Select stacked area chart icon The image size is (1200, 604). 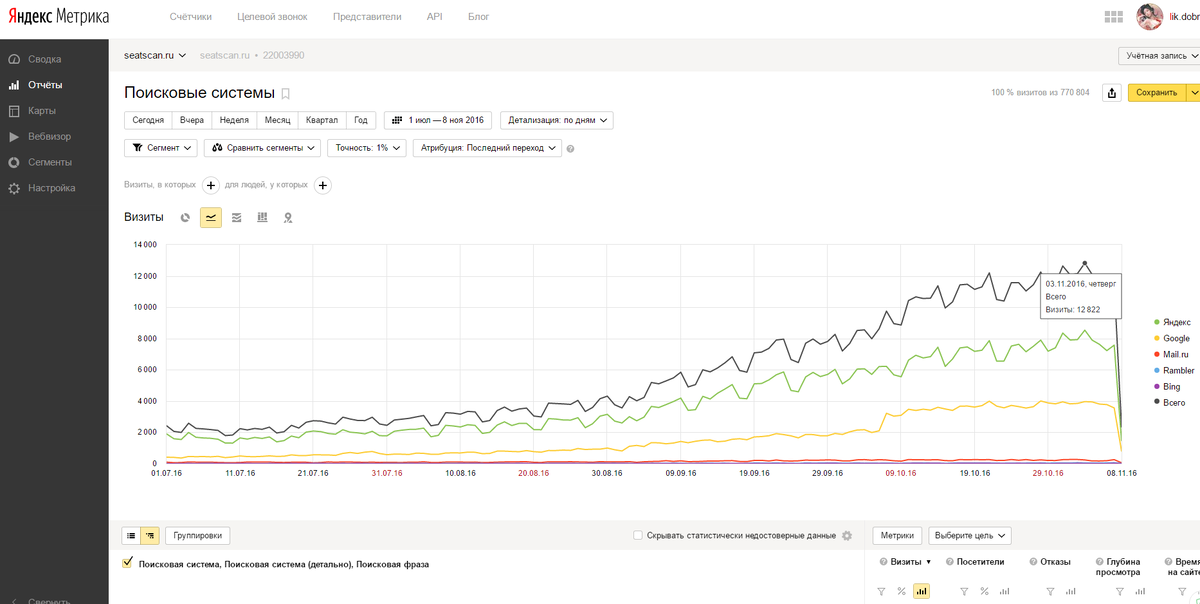[x=236, y=217]
